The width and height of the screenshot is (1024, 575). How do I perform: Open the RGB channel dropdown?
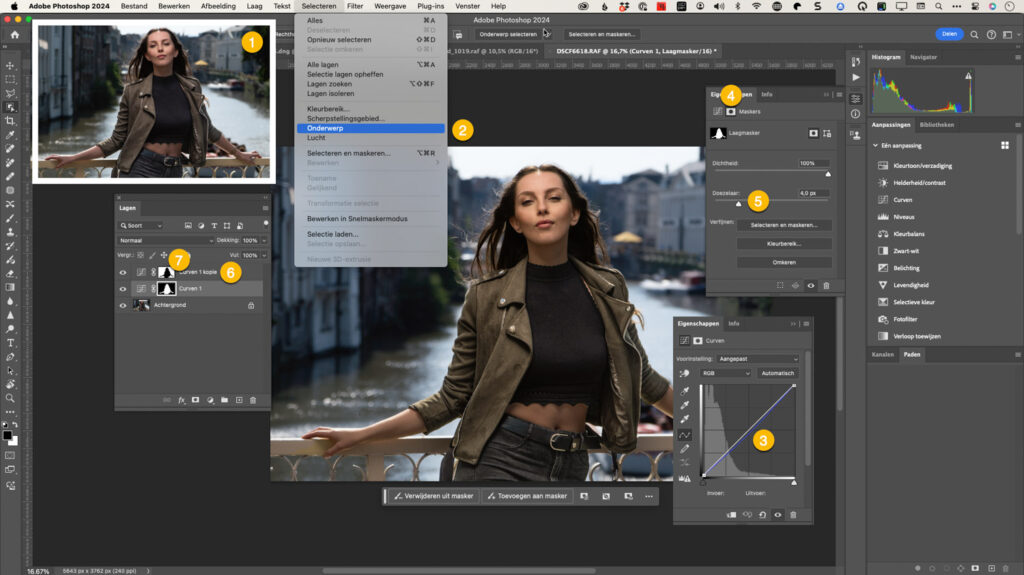coord(726,373)
